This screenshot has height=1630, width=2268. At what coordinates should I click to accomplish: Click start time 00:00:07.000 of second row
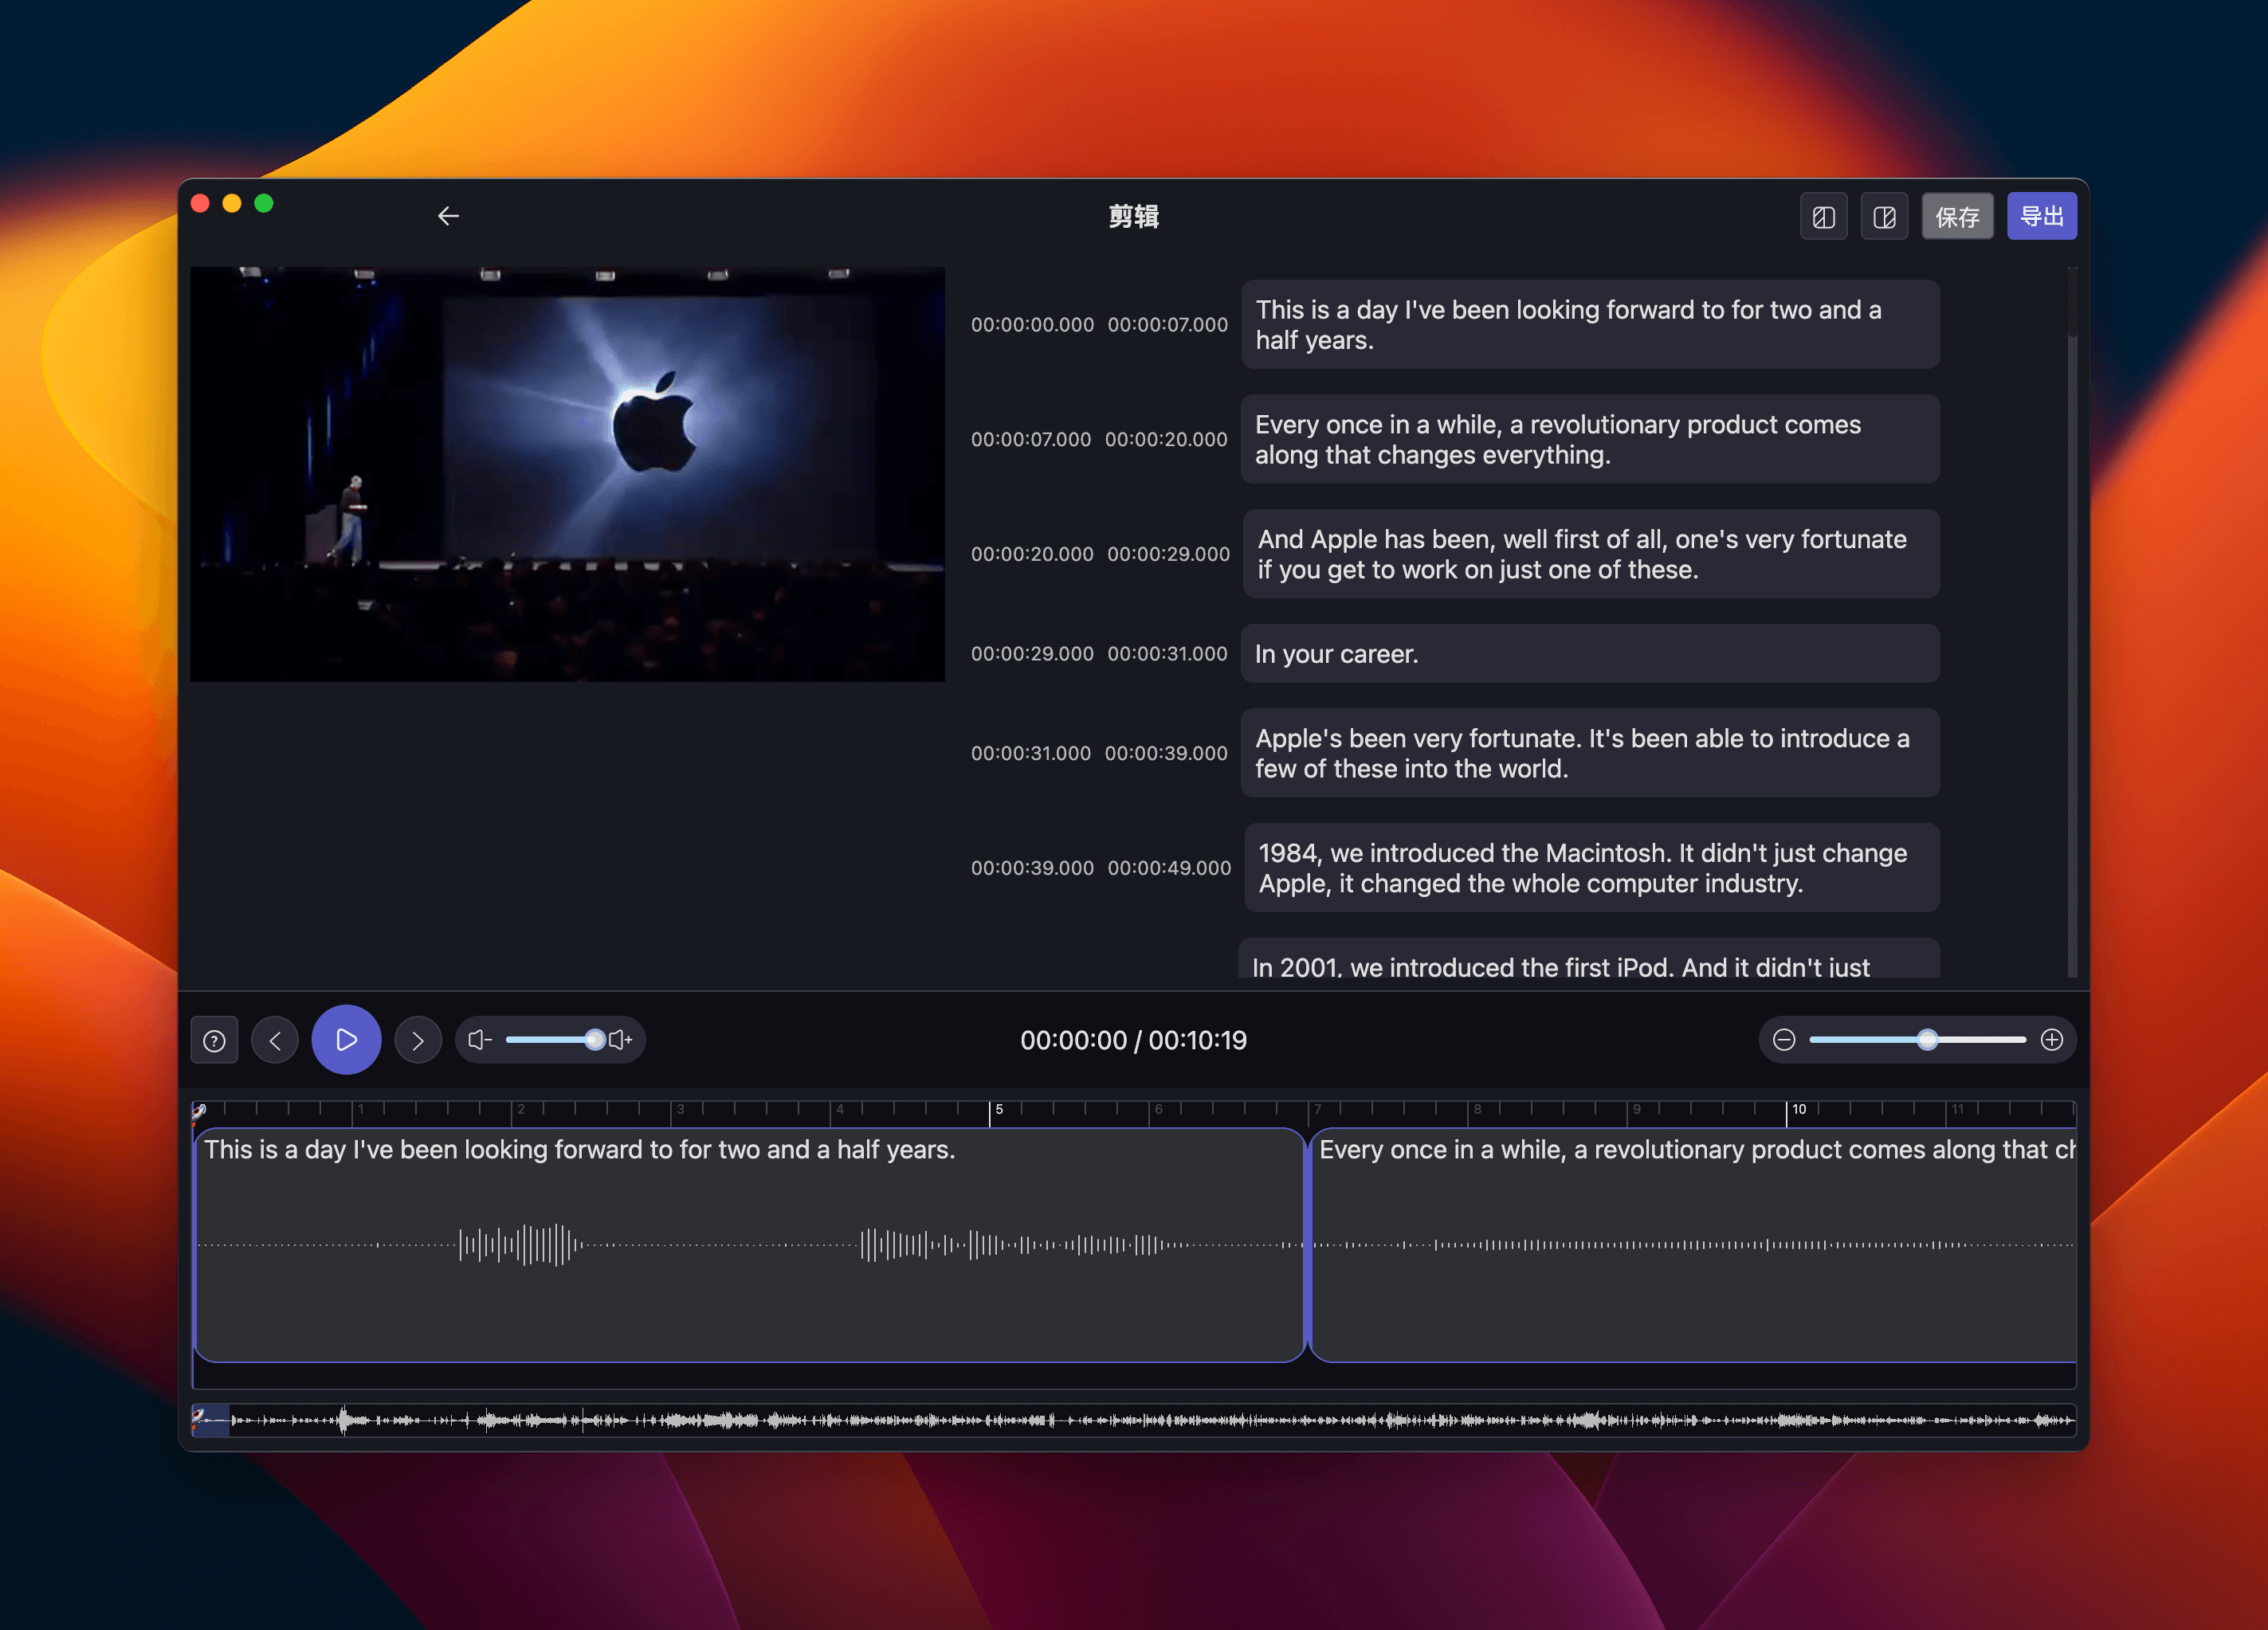(1030, 440)
